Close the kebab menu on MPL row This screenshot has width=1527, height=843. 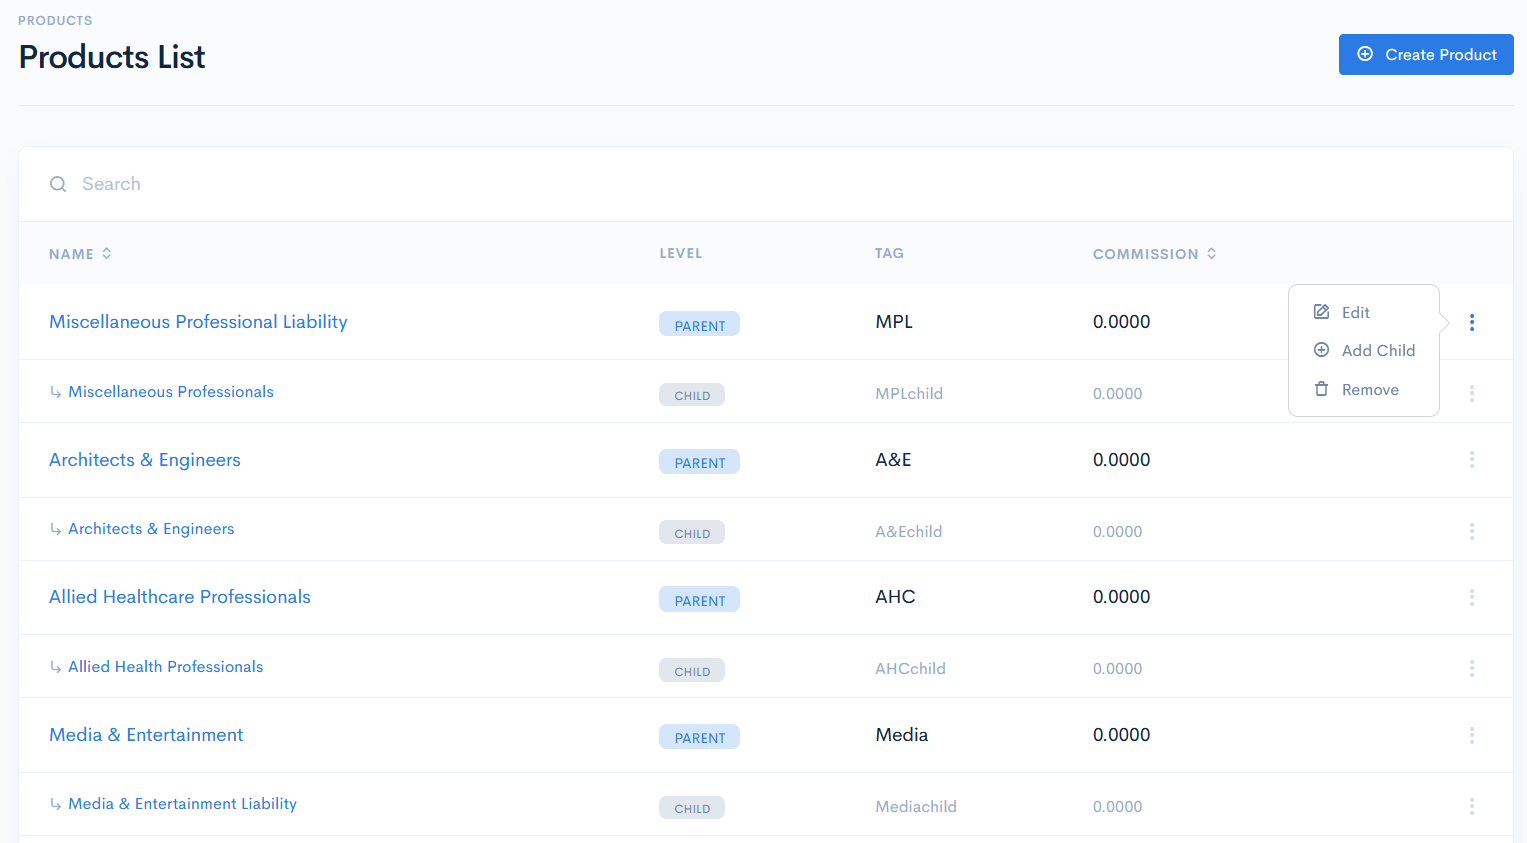(1471, 322)
